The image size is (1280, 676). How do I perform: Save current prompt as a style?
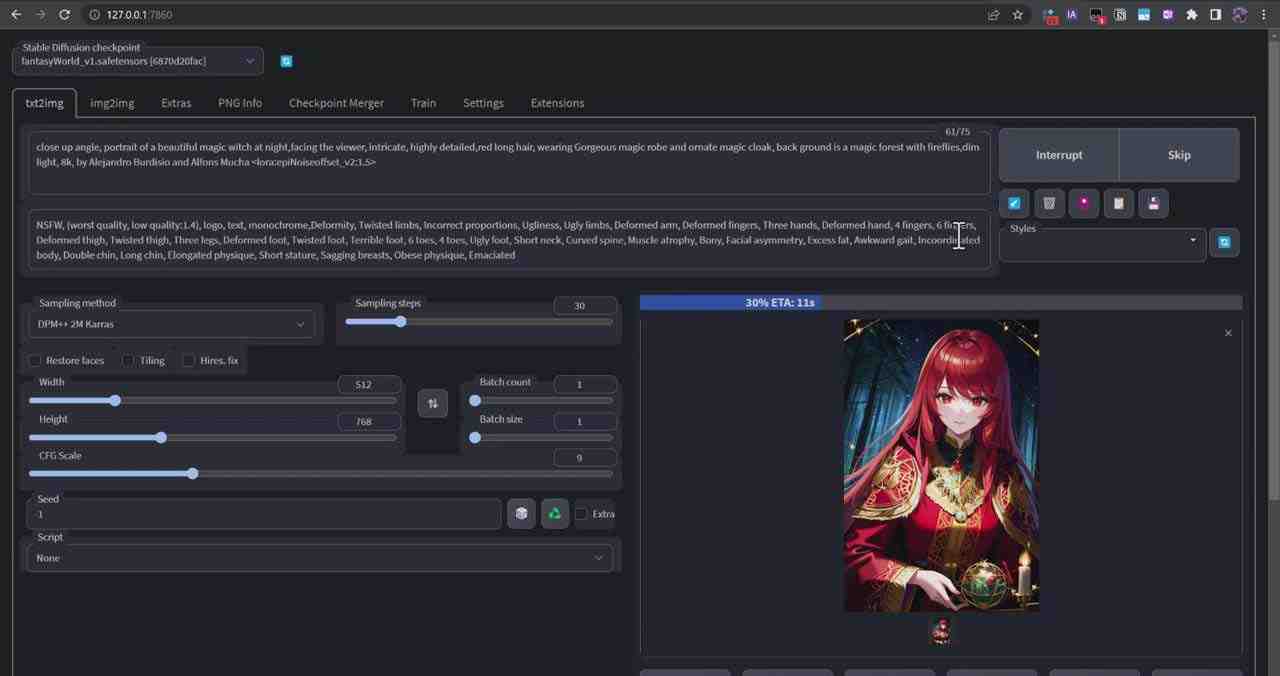tap(1153, 203)
